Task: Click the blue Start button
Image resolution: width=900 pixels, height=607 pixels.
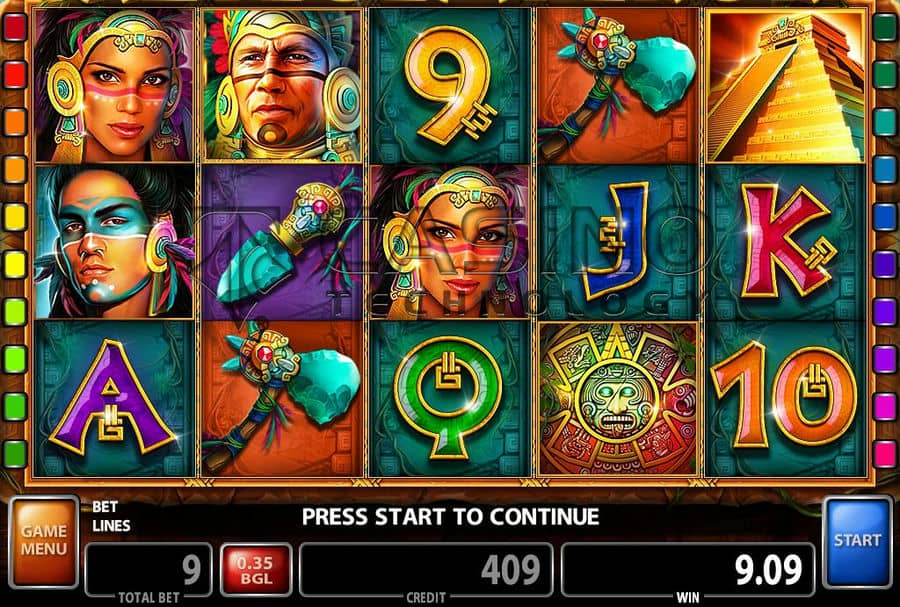Action: click(x=858, y=541)
